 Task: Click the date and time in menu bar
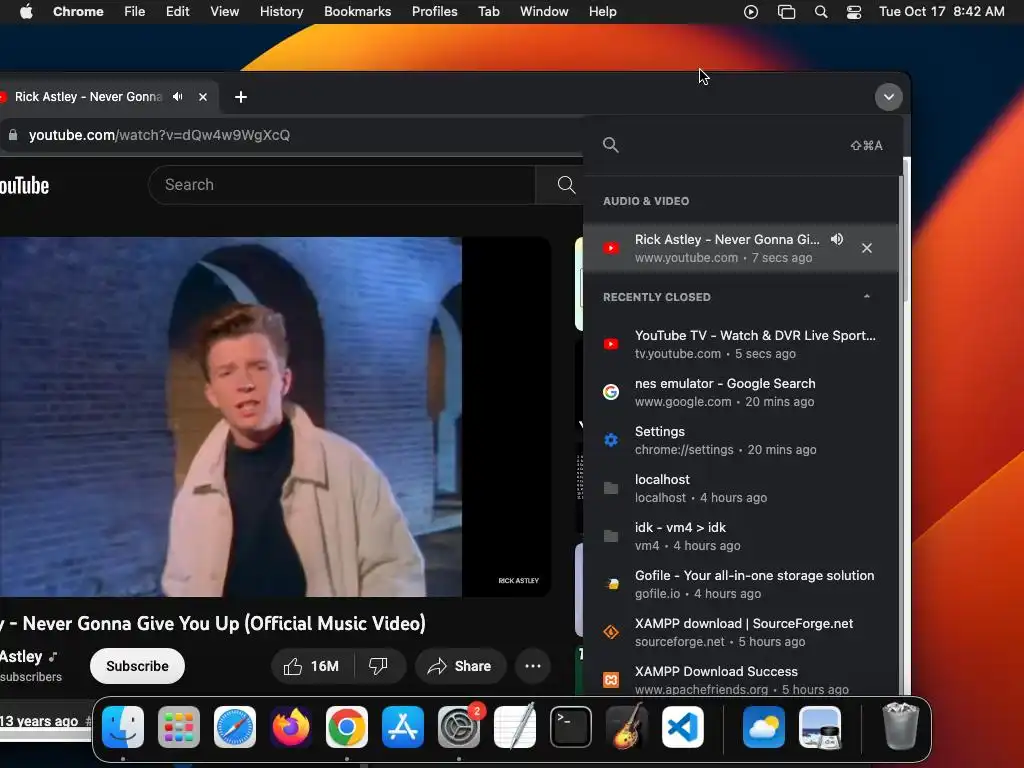pos(942,12)
